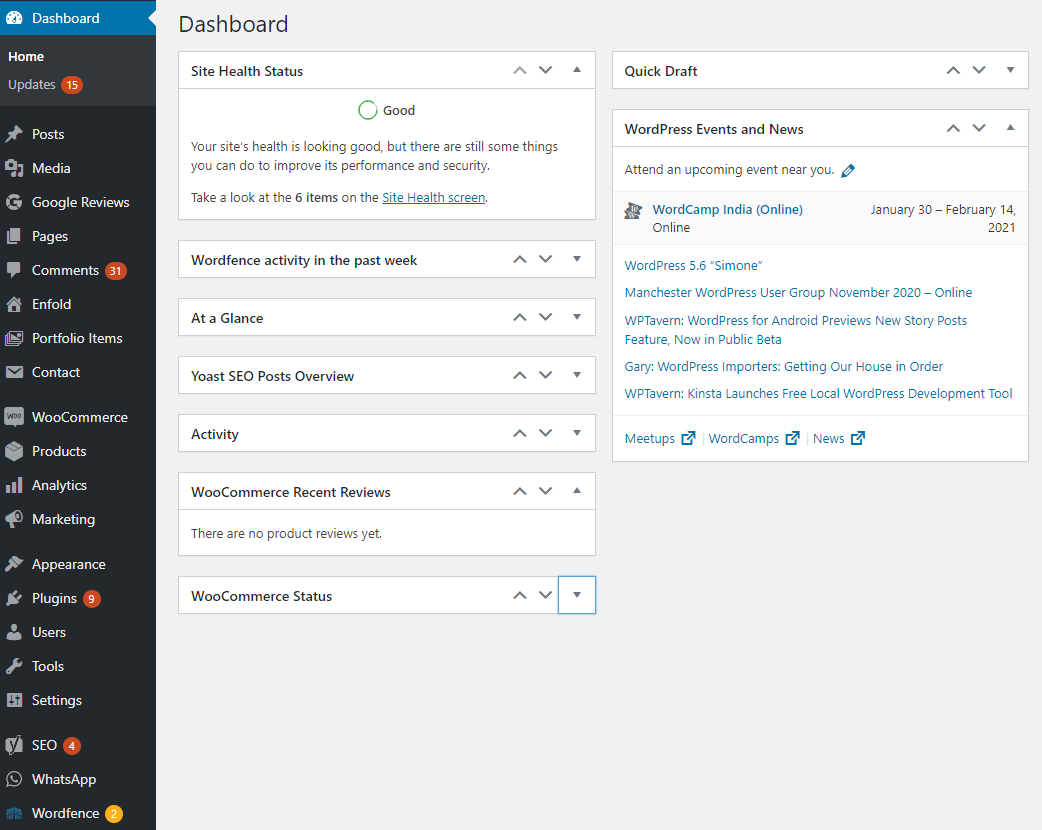Viewport: 1042px width, 830px height.
Task: Open the Site Health screen link
Action: 433,197
